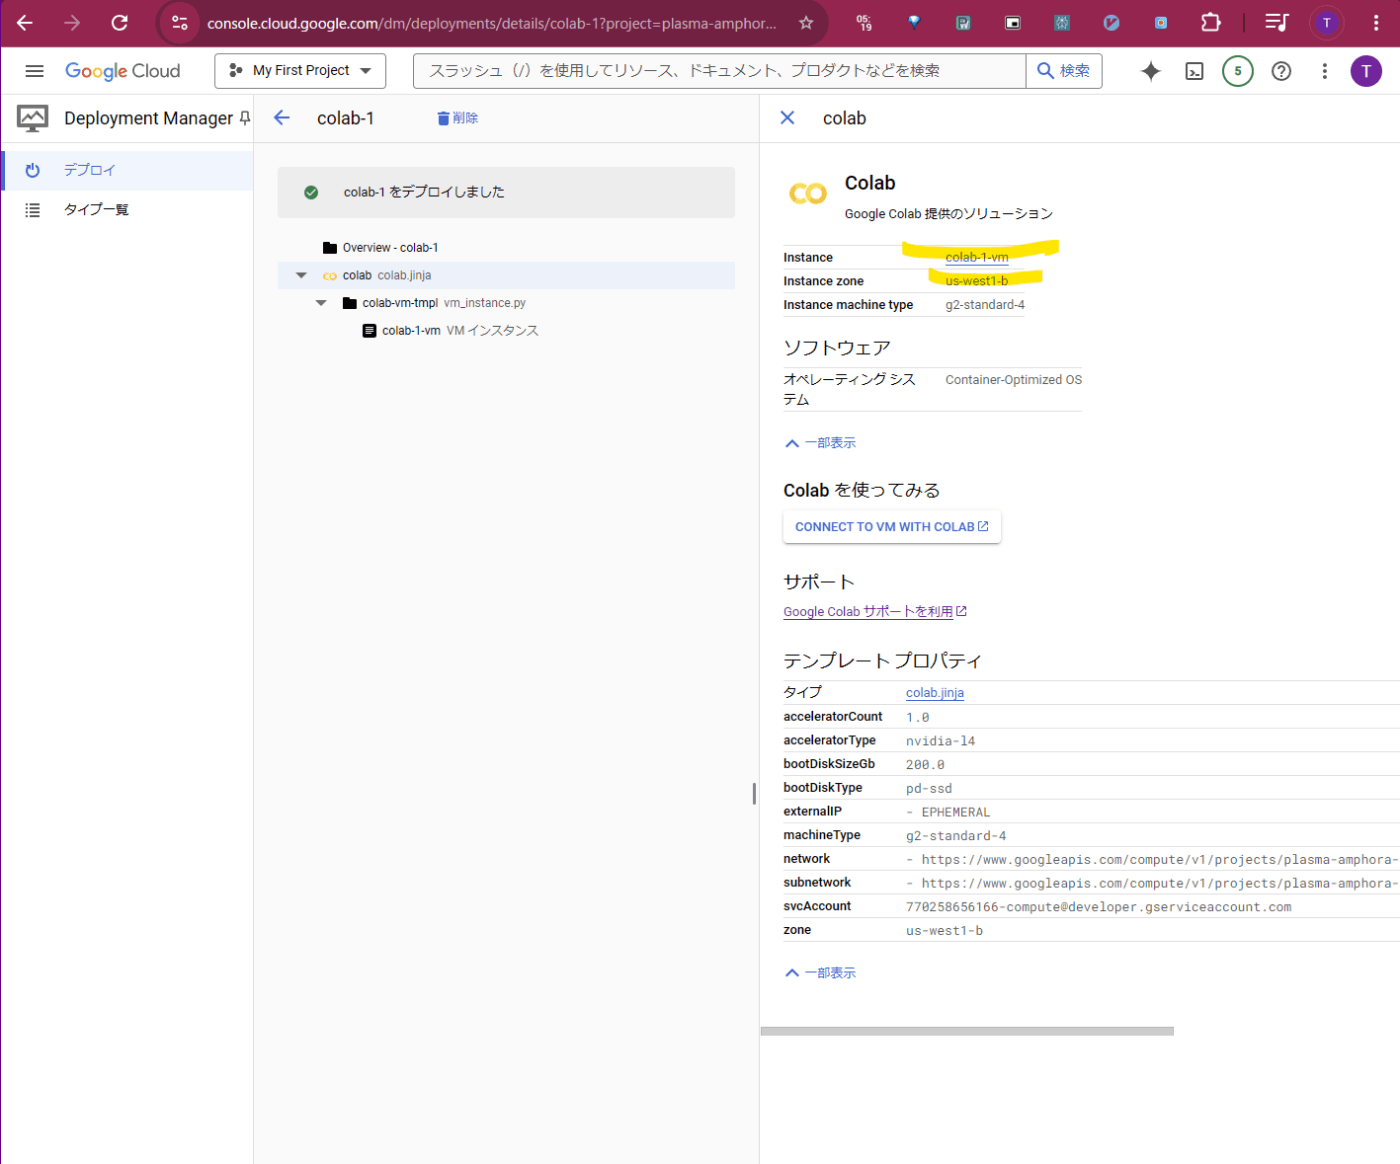Click the 検索 search button
This screenshot has width=1400, height=1164.
(x=1064, y=71)
